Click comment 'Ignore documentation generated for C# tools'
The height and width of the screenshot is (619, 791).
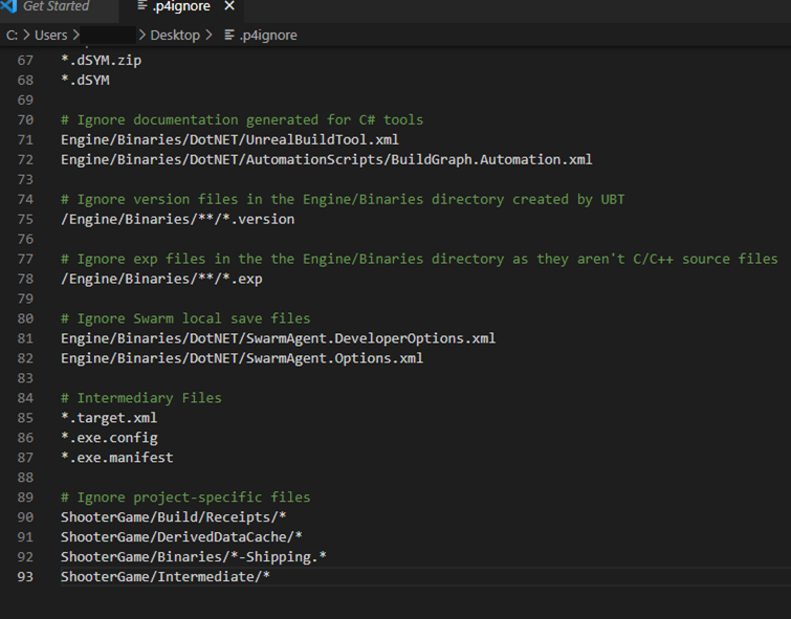(x=242, y=120)
